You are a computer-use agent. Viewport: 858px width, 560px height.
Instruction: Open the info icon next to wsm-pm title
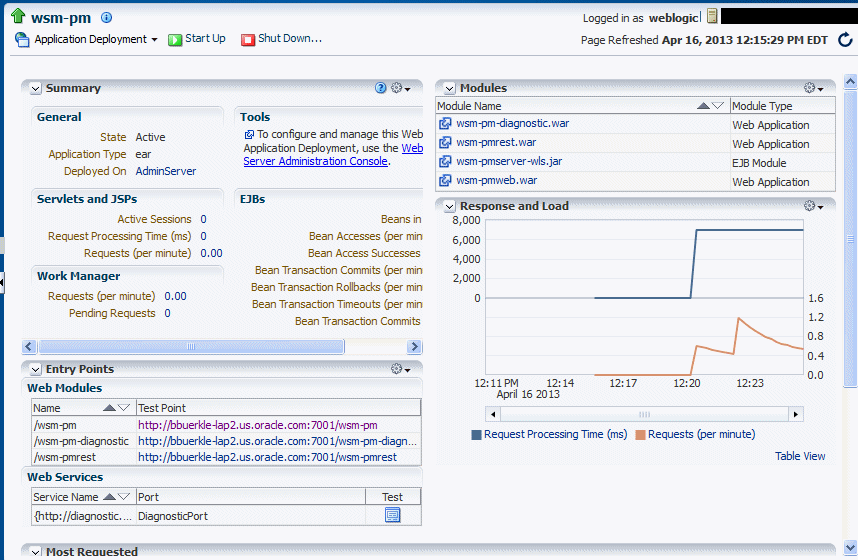point(107,18)
